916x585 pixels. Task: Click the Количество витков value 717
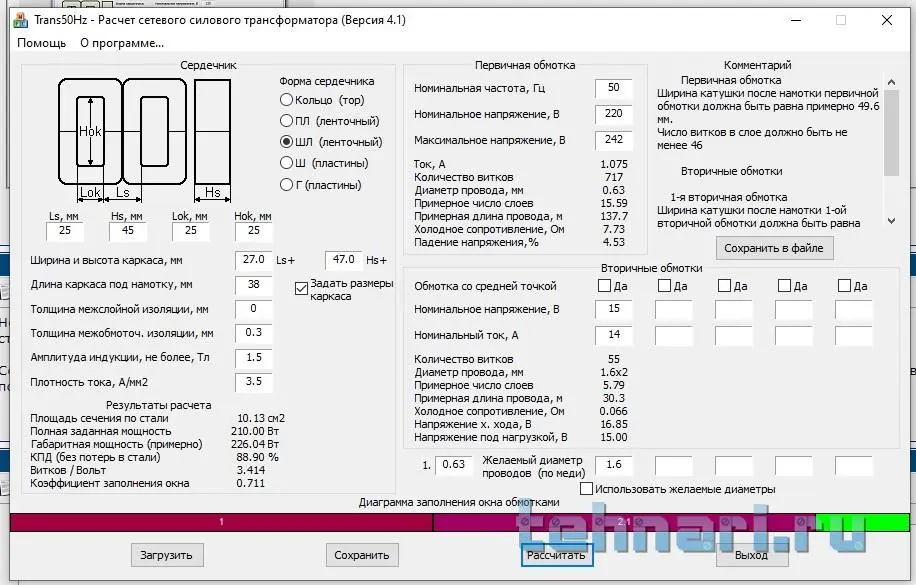(x=613, y=177)
